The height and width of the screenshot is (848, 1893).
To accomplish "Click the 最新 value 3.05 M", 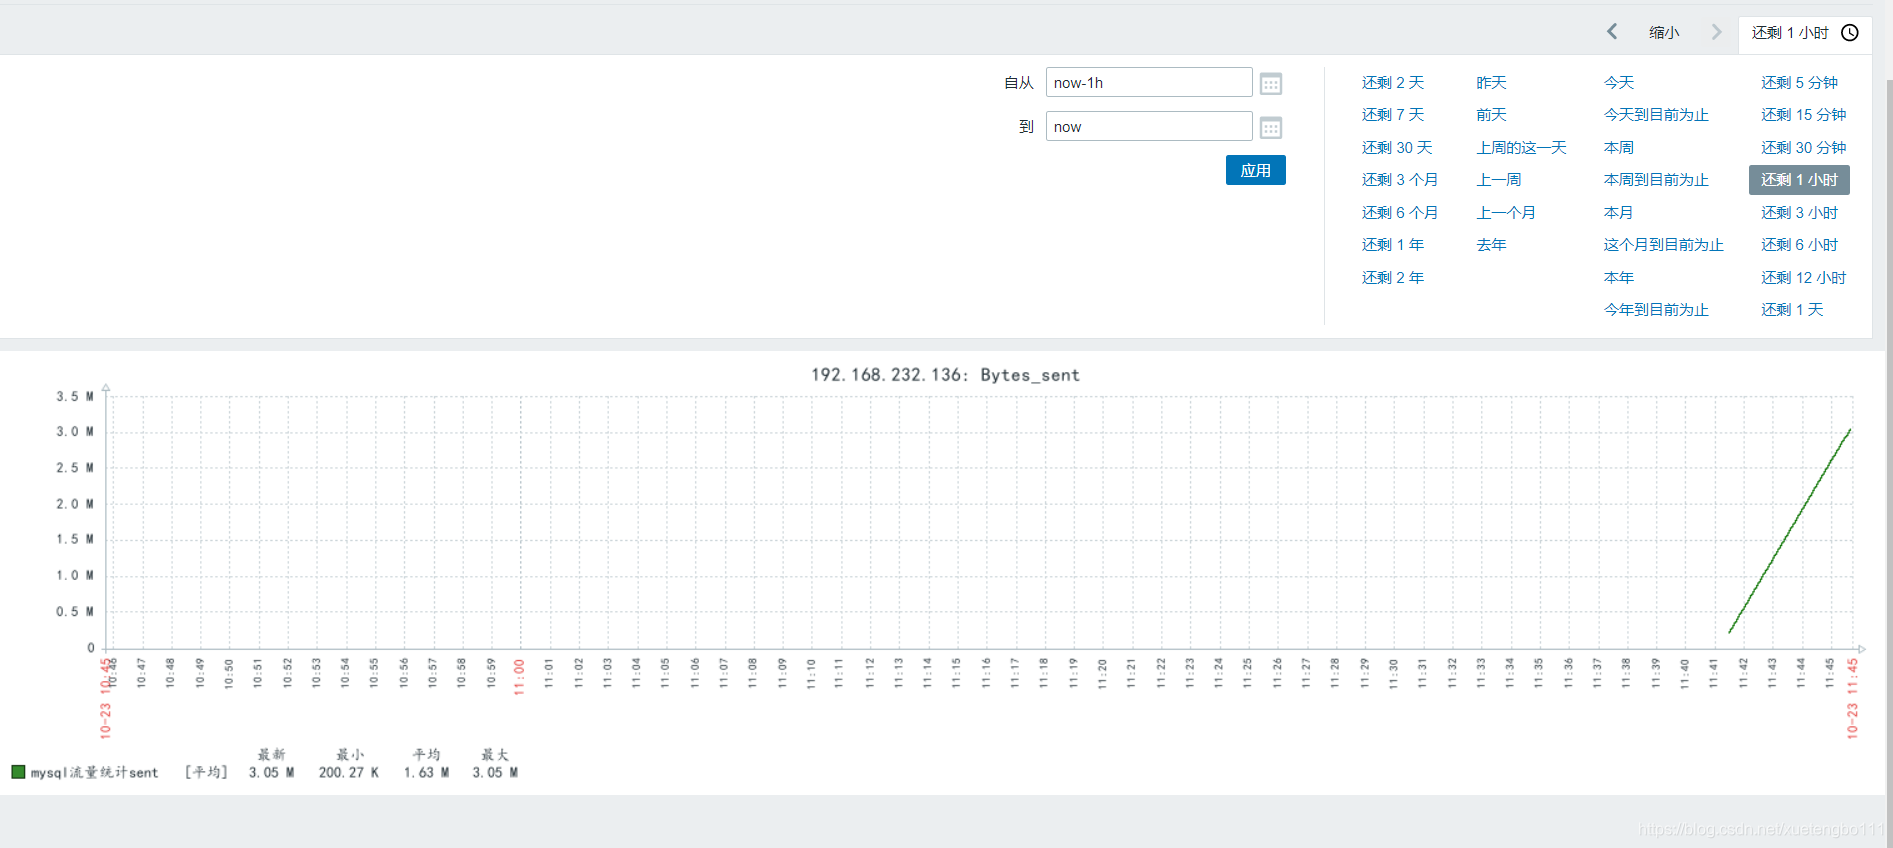I will pos(271,773).
